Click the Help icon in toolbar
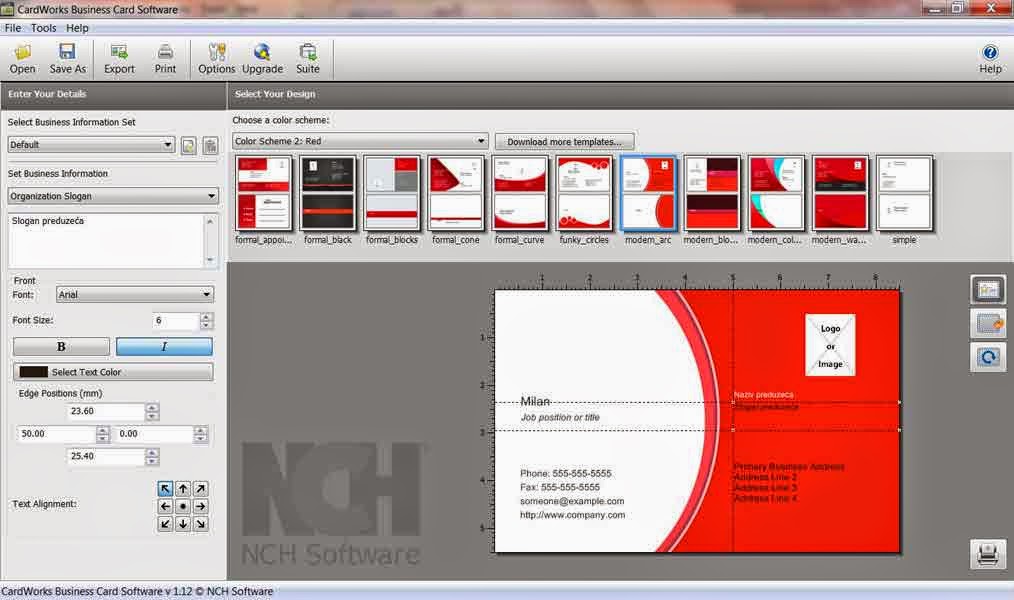 [989, 59]
